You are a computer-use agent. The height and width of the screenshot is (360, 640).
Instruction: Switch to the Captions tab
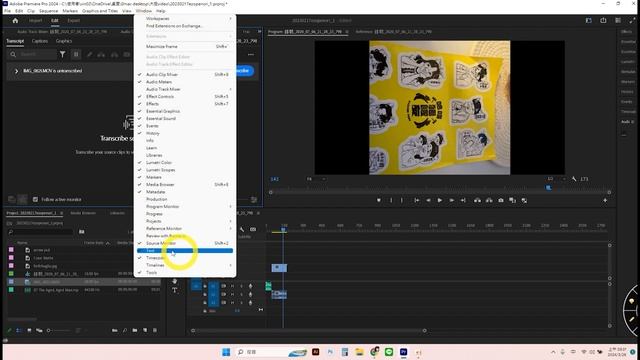click(40, 41)
